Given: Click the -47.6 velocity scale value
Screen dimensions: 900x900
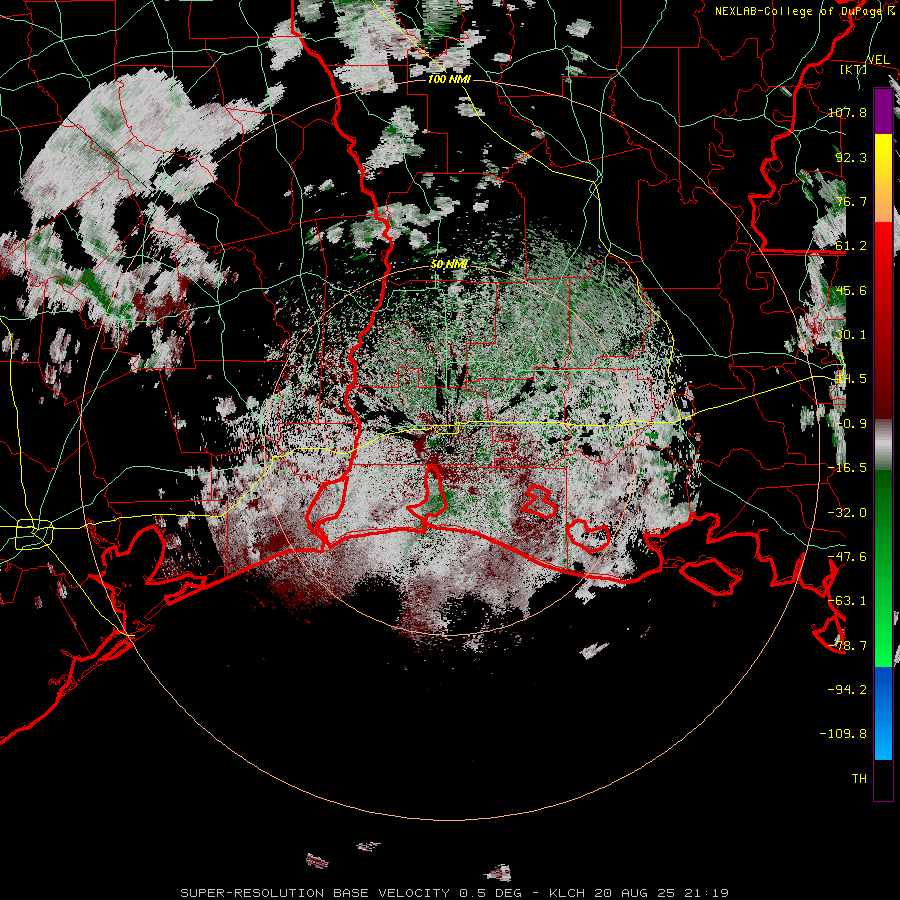Looking at the screenshot, I should (847, 557).
